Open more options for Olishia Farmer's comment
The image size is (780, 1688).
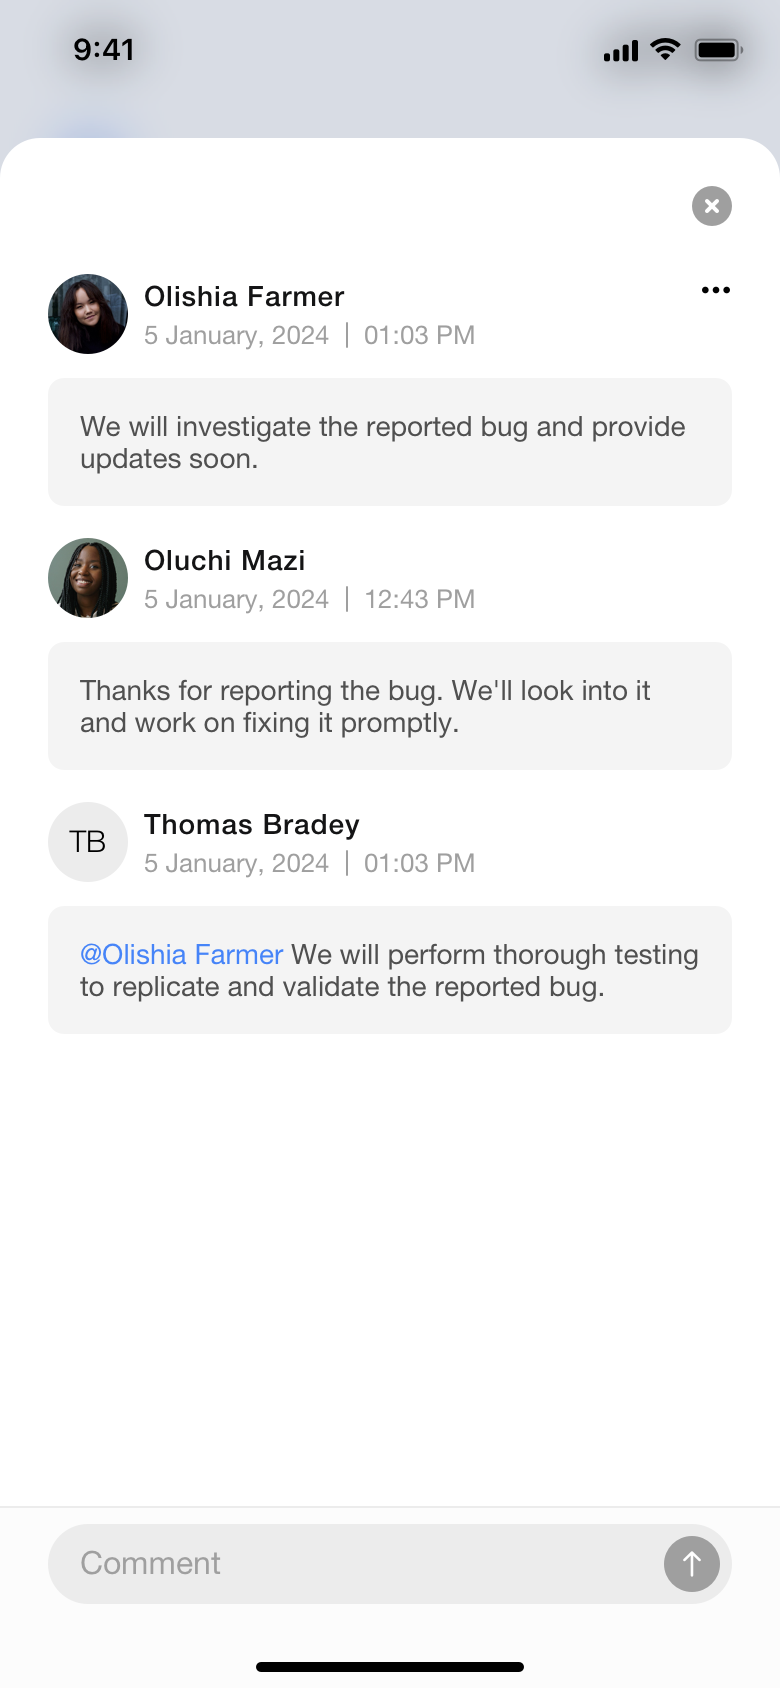pos(716,290)
